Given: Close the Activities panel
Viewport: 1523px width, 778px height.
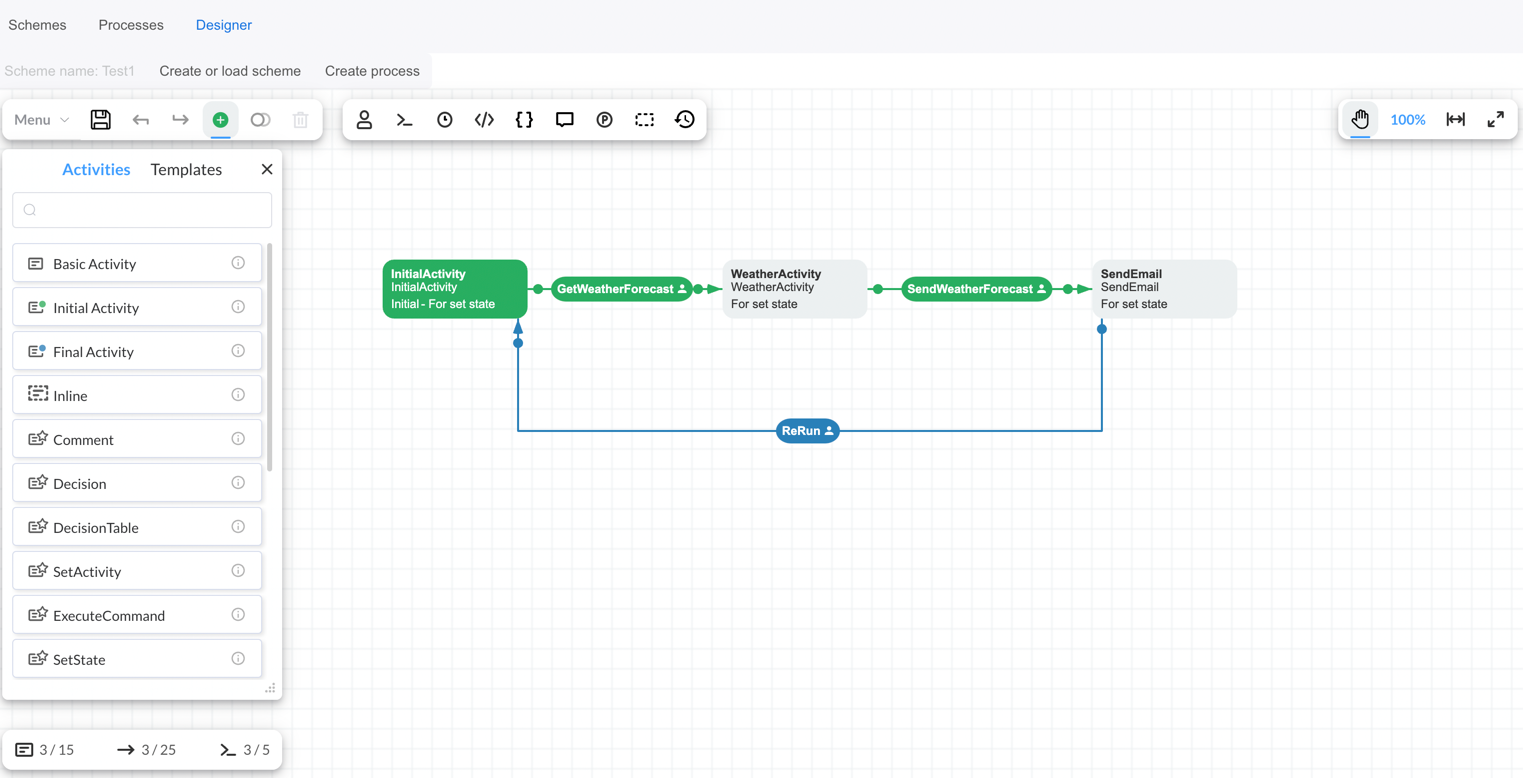Looking at the screenshot, I should click(x=267, y=170).
